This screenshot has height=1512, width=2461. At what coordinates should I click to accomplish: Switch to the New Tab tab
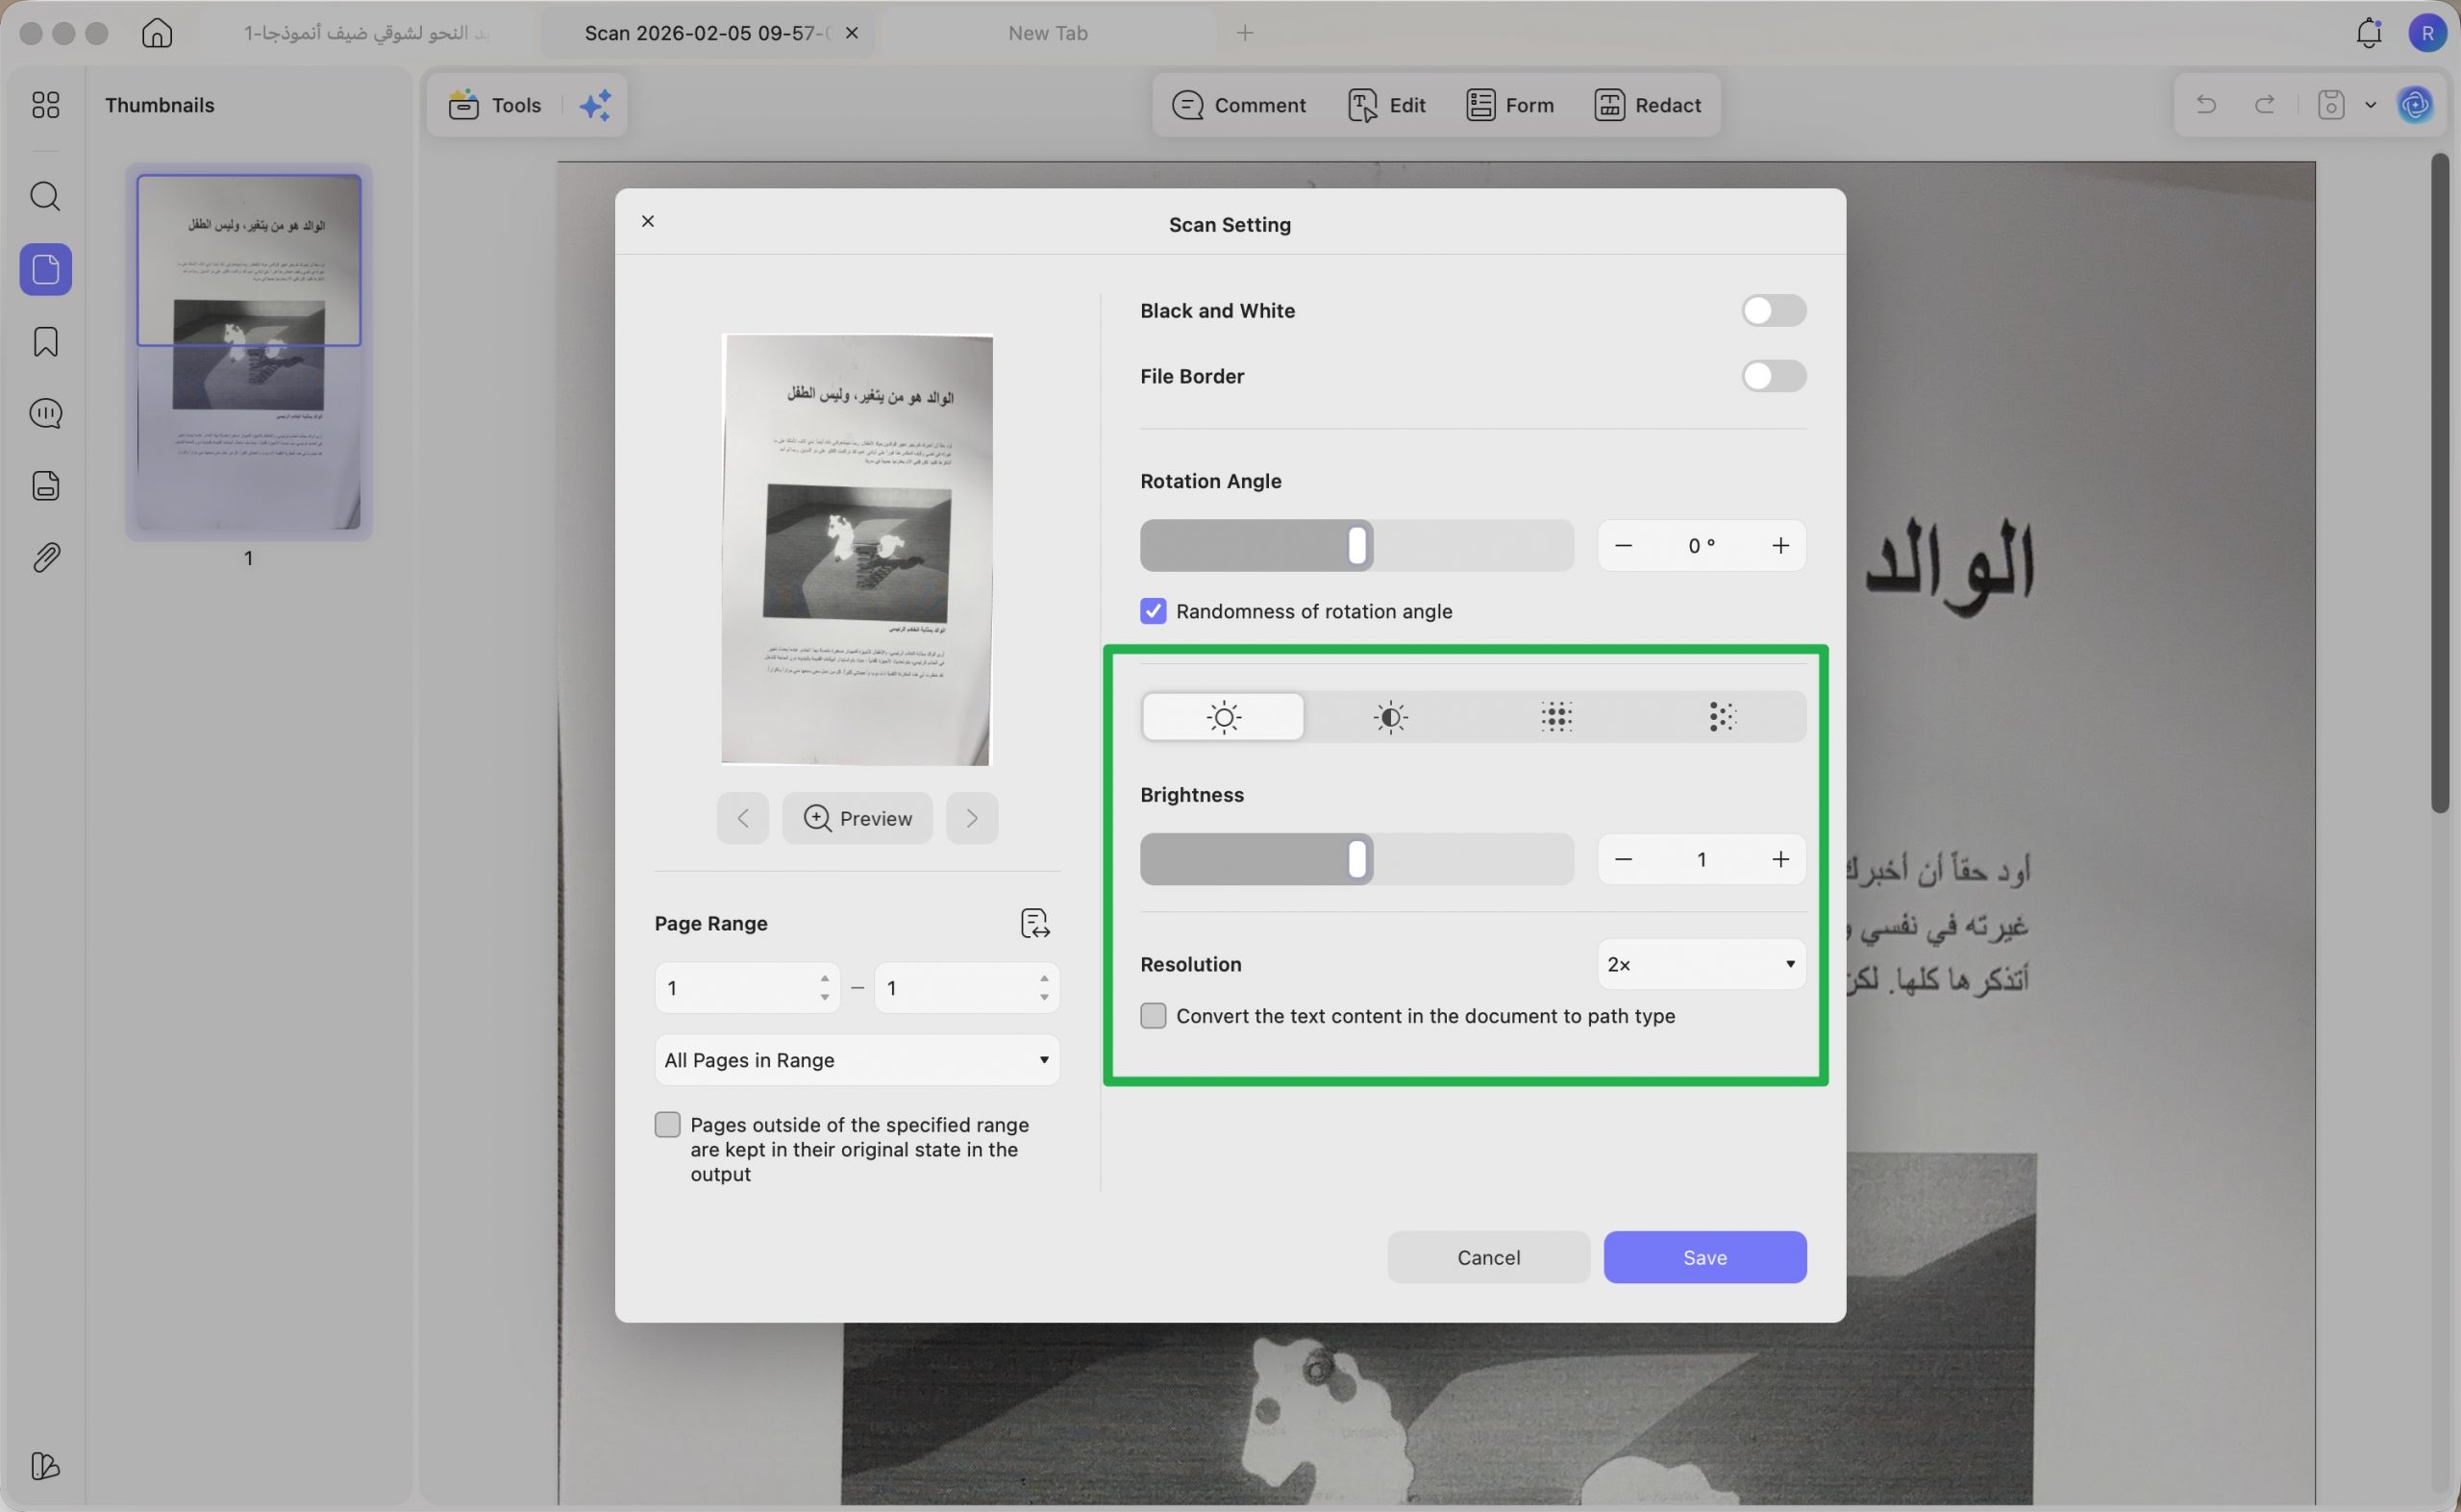(1047, 33)
